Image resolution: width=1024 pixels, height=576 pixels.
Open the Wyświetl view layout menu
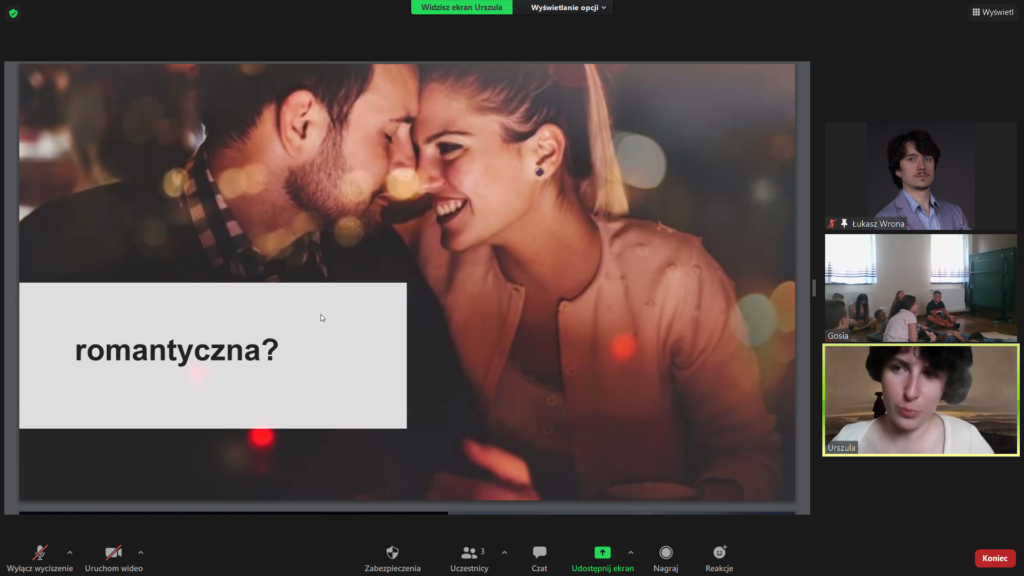pyautogui.click(x=992, y=12)
